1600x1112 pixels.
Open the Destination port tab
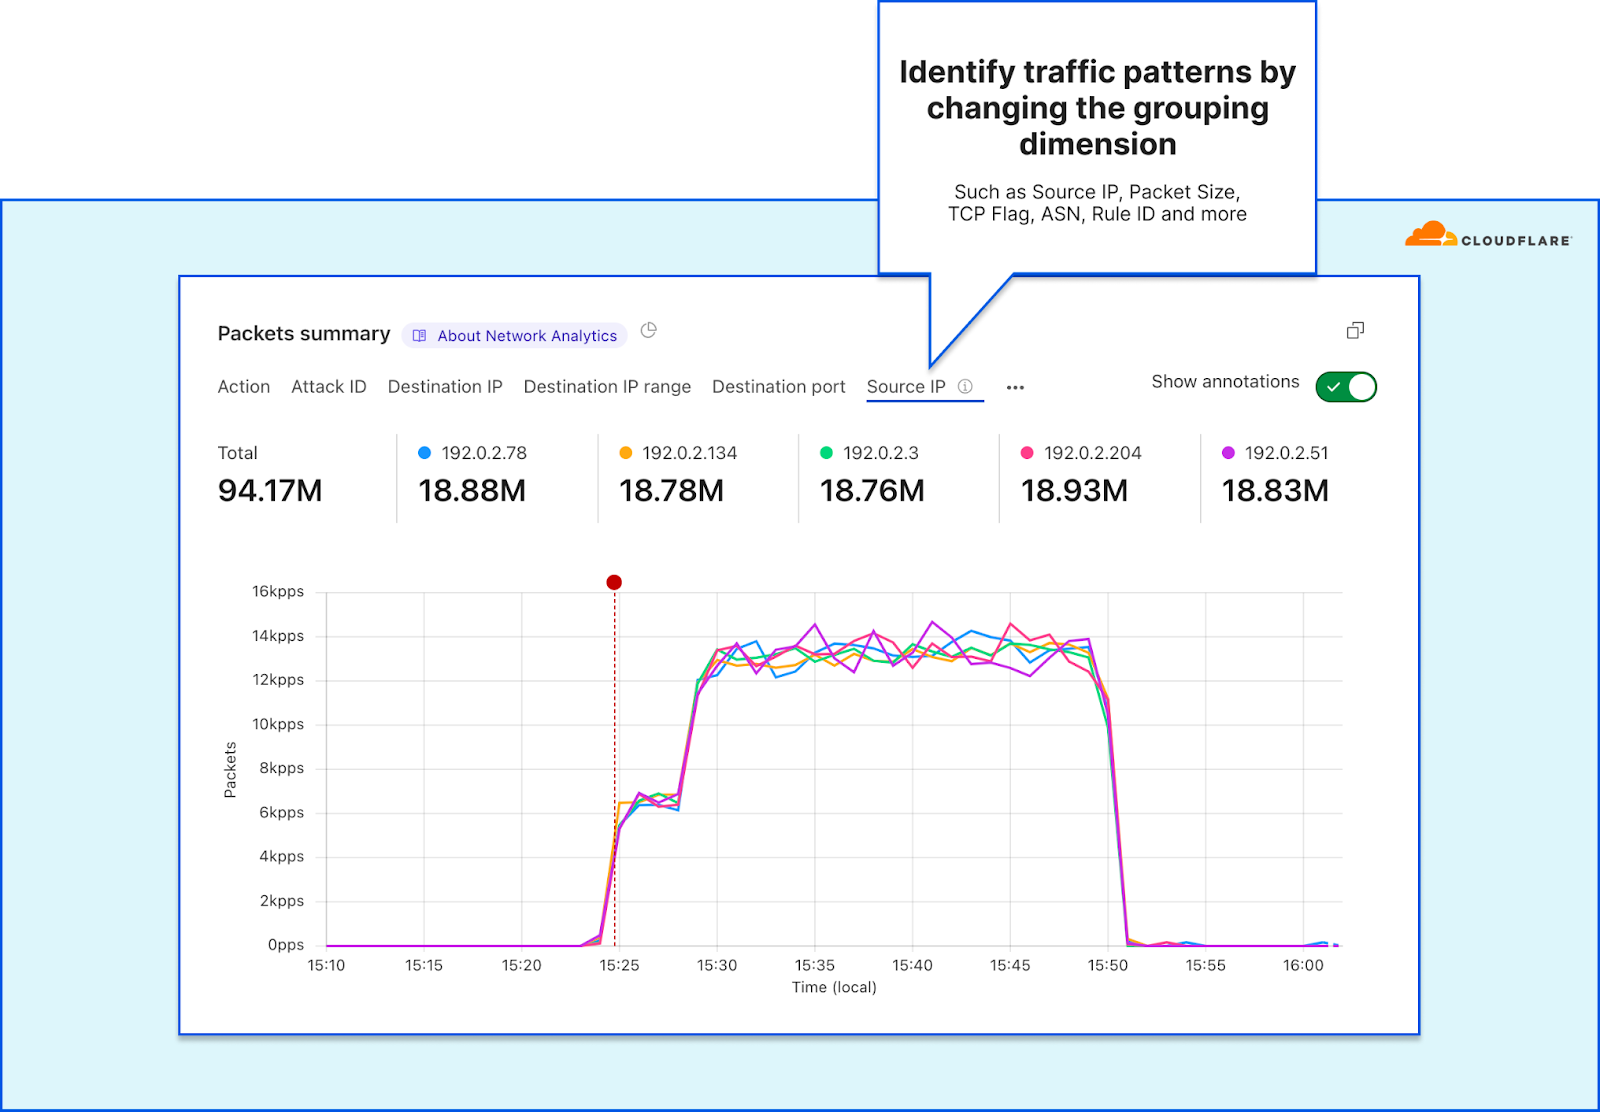pos(778,387)
